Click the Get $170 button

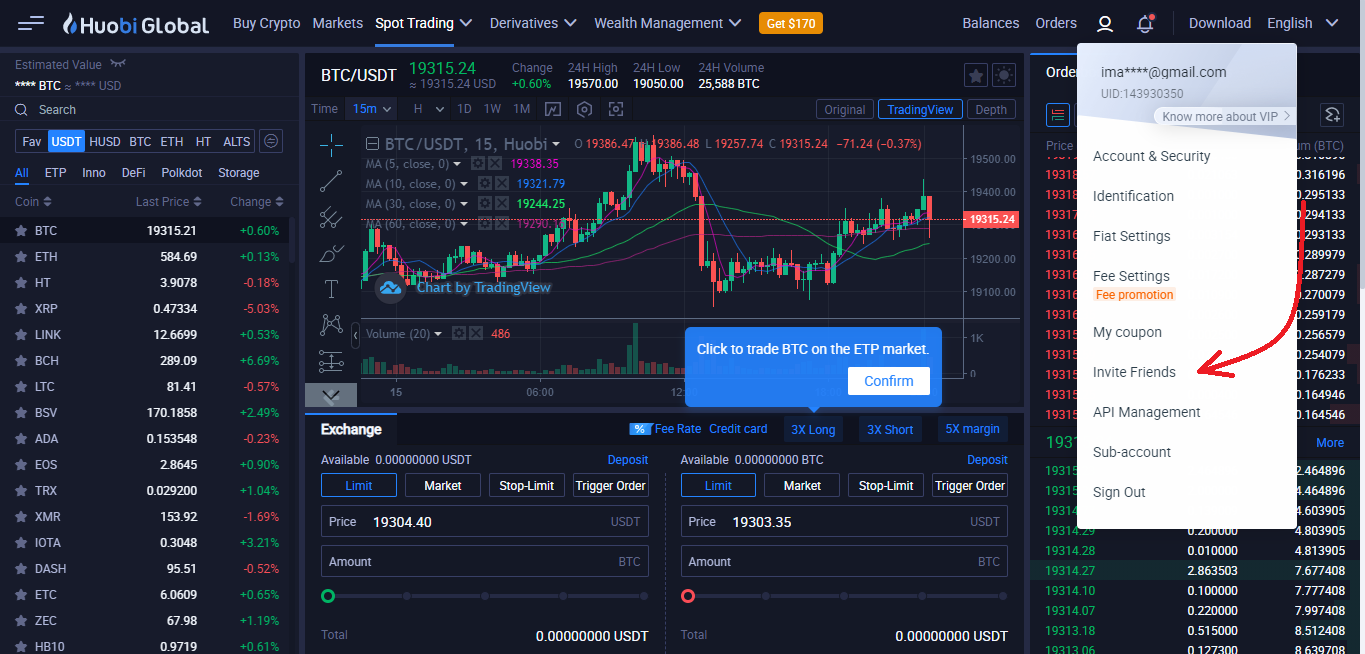[791, 23]
